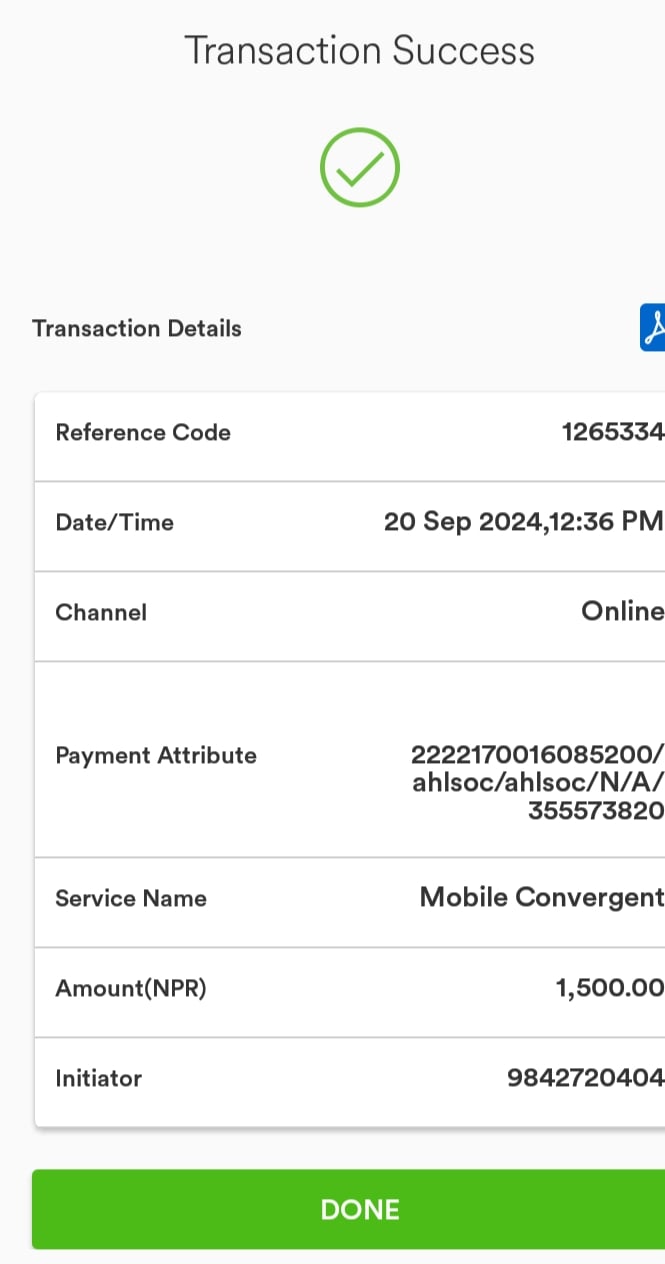Tap the Transaction Details heading
The image size is (665, 1264).
(x=137, y=328)
